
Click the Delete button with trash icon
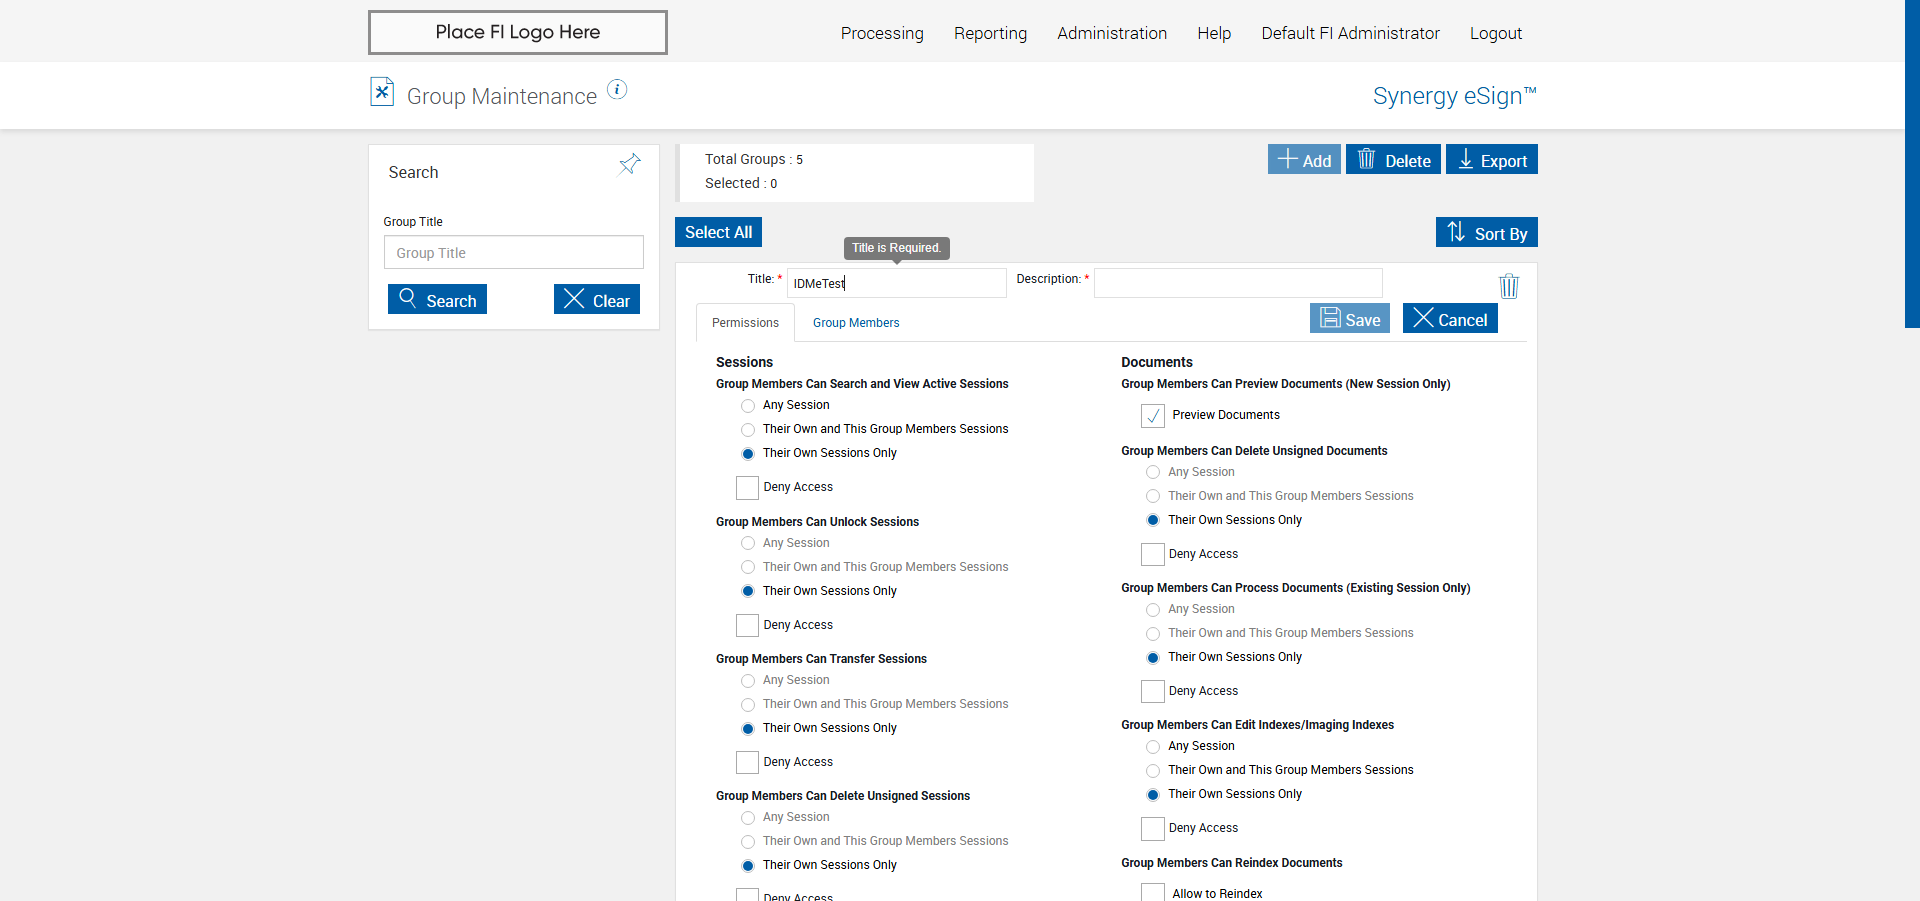1393,160
